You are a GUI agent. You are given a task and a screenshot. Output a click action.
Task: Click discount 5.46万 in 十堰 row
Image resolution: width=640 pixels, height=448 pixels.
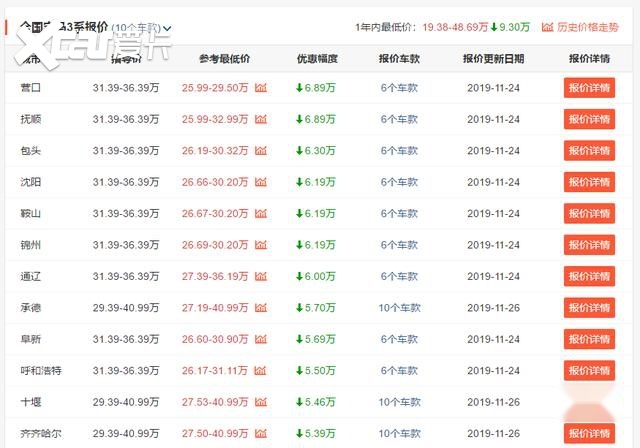click(x=316, y=402)
